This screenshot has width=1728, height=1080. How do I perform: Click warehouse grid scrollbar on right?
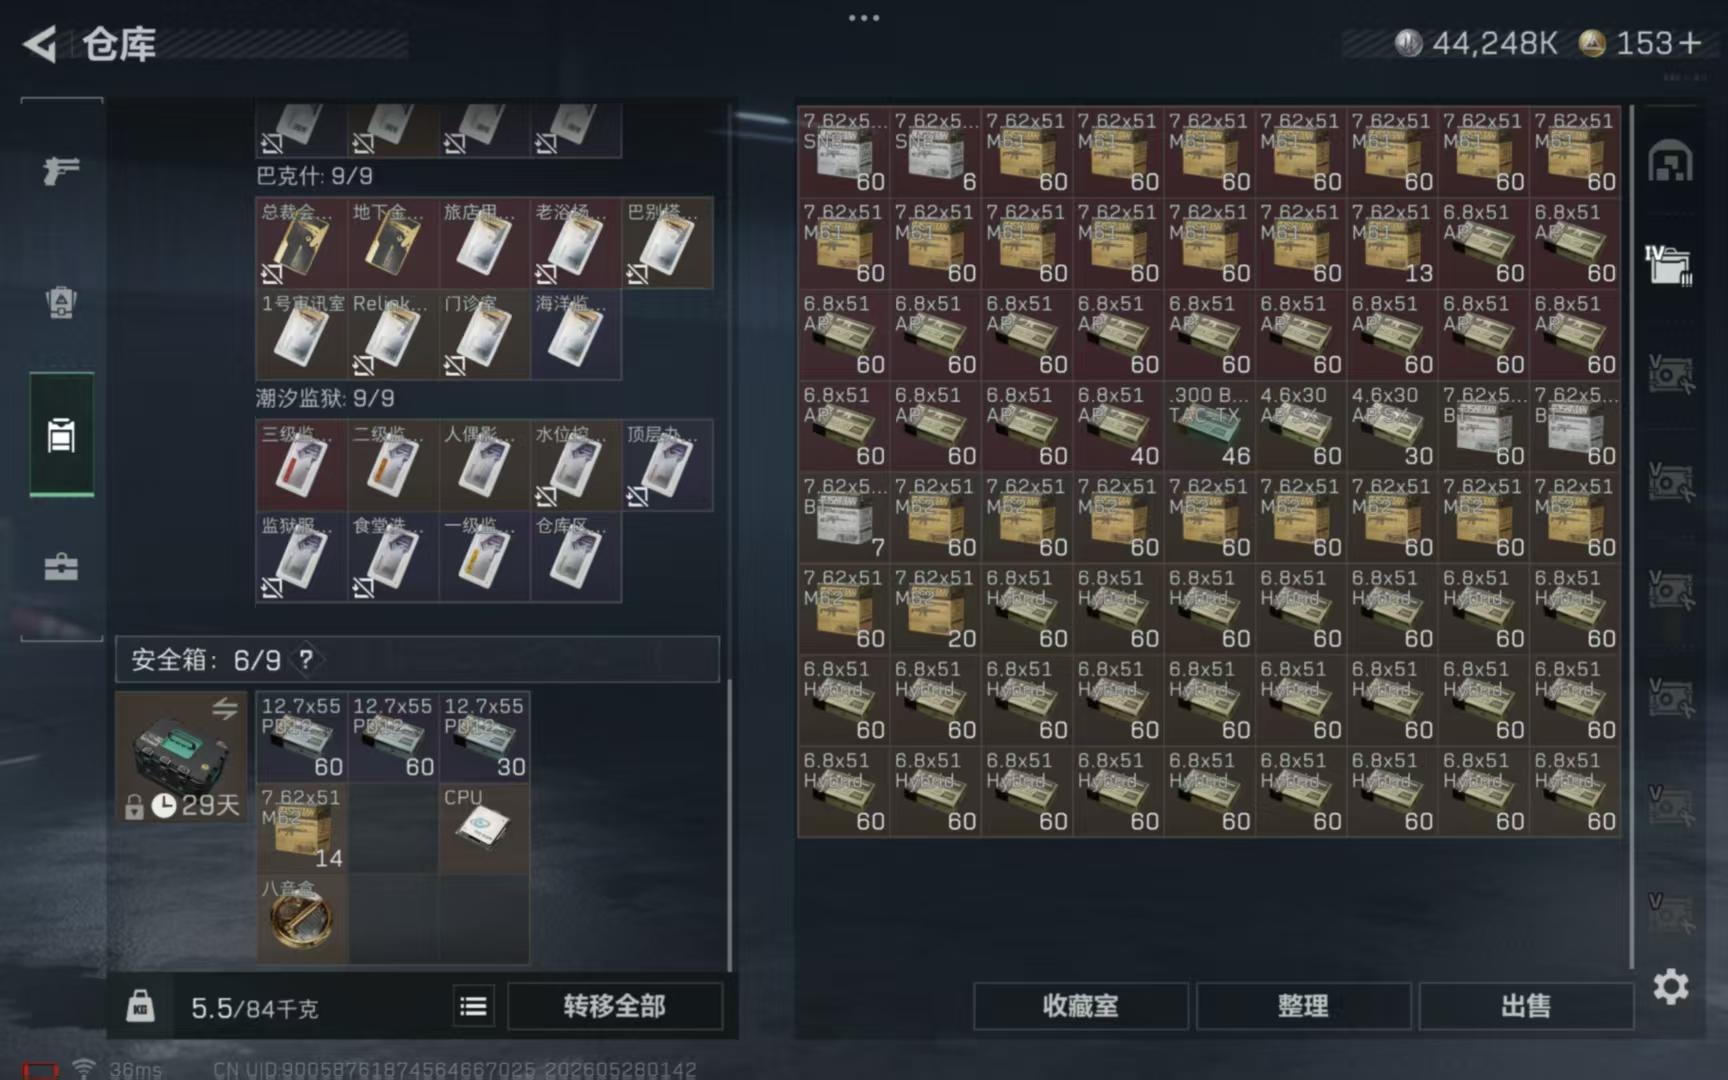pyautogui.click(x=1631, y=535)
